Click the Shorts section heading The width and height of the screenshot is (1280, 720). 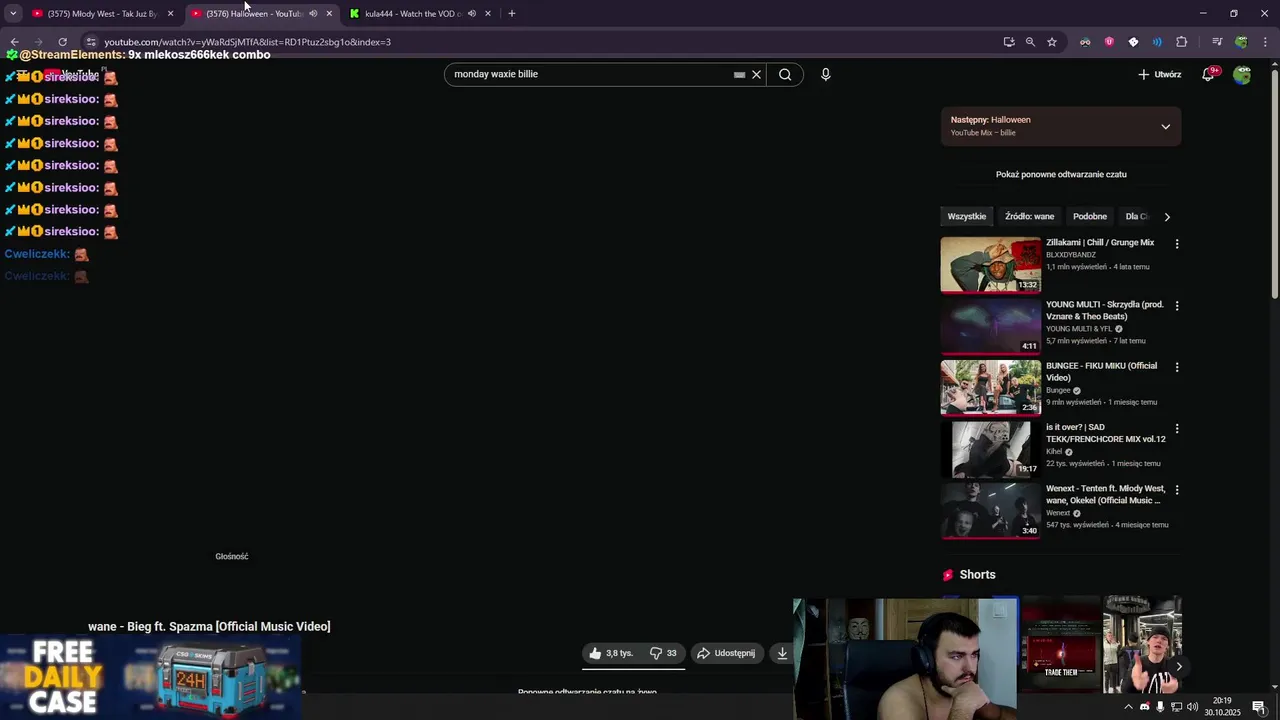(x=977, y=575)
